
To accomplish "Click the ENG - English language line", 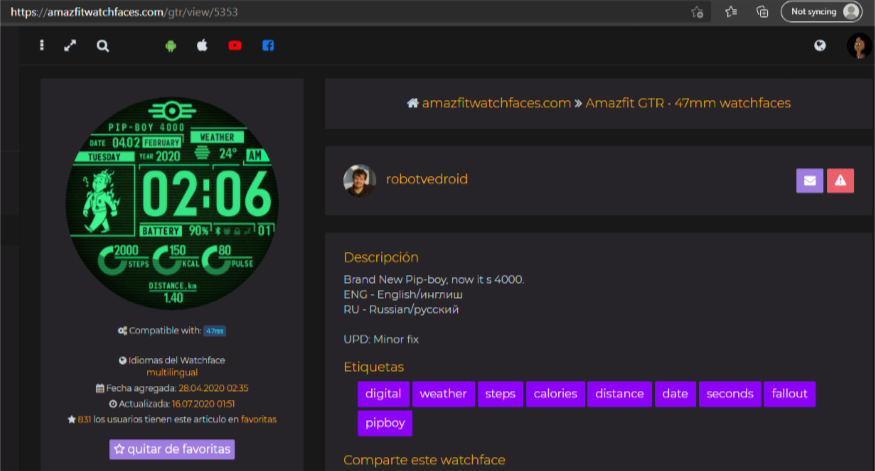I will tap(403, 295).
